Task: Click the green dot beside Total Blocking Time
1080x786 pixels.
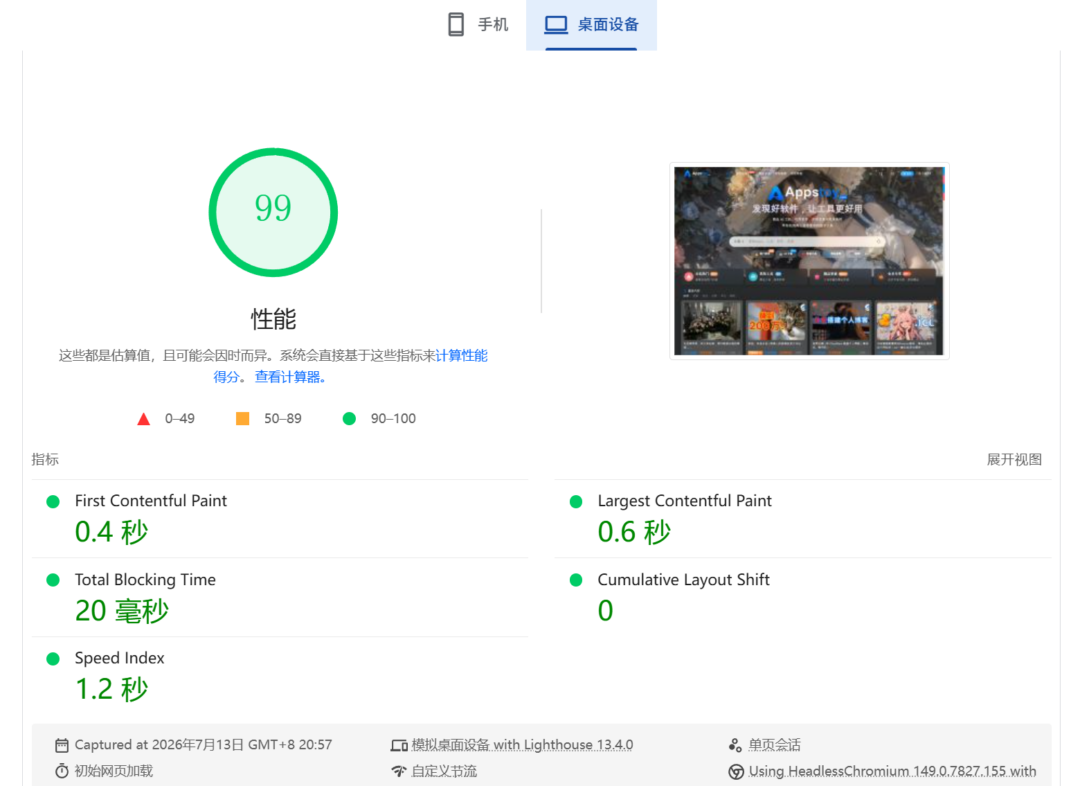Action: coord(53,580)
